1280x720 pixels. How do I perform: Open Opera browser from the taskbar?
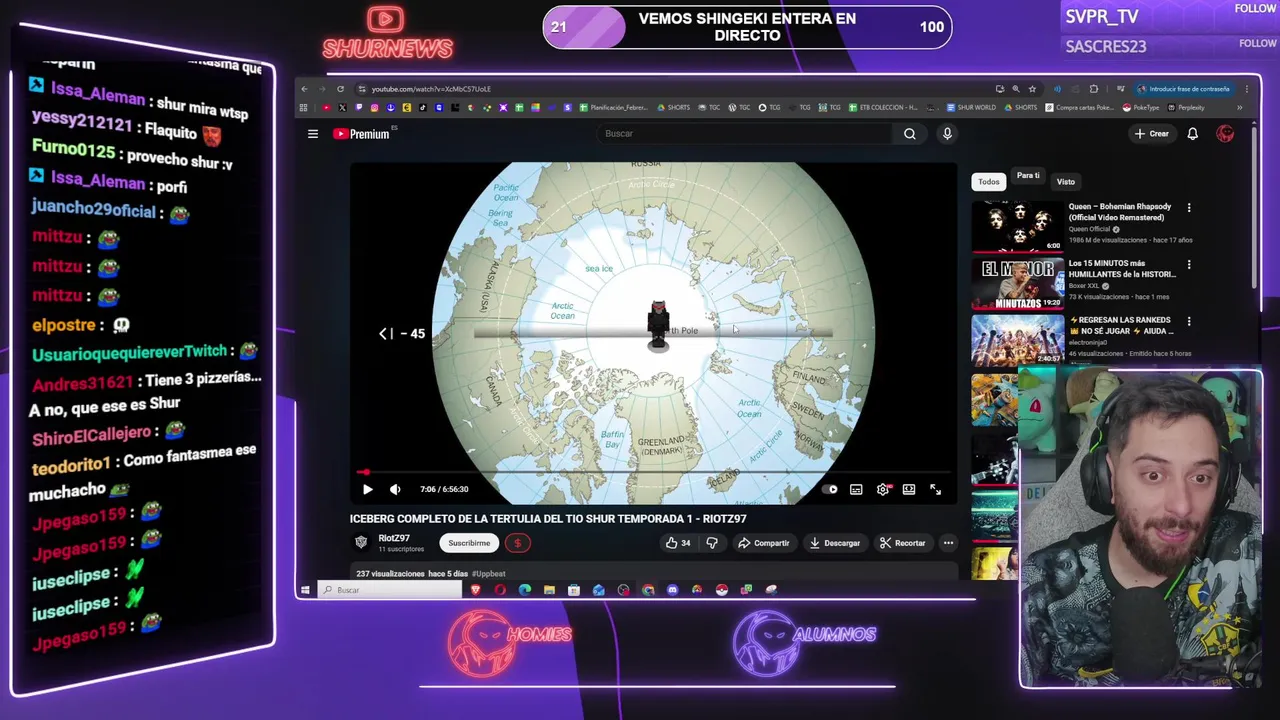500,590
